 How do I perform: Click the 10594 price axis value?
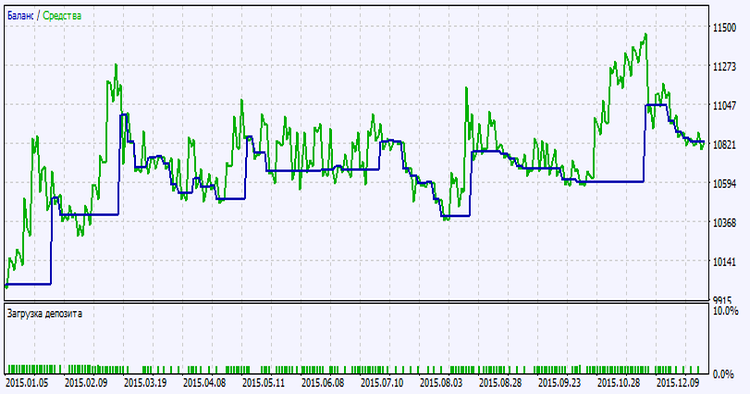pyautogui.click(x=724, y=184)
